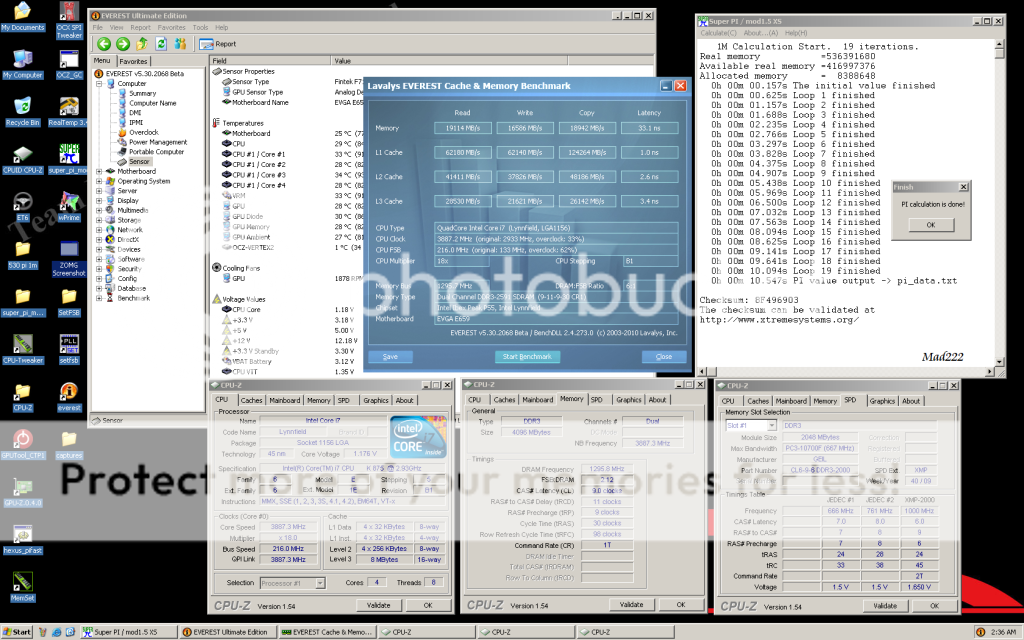Select the GPU-Z.0.4.0 desktop icon

[22, 491]
